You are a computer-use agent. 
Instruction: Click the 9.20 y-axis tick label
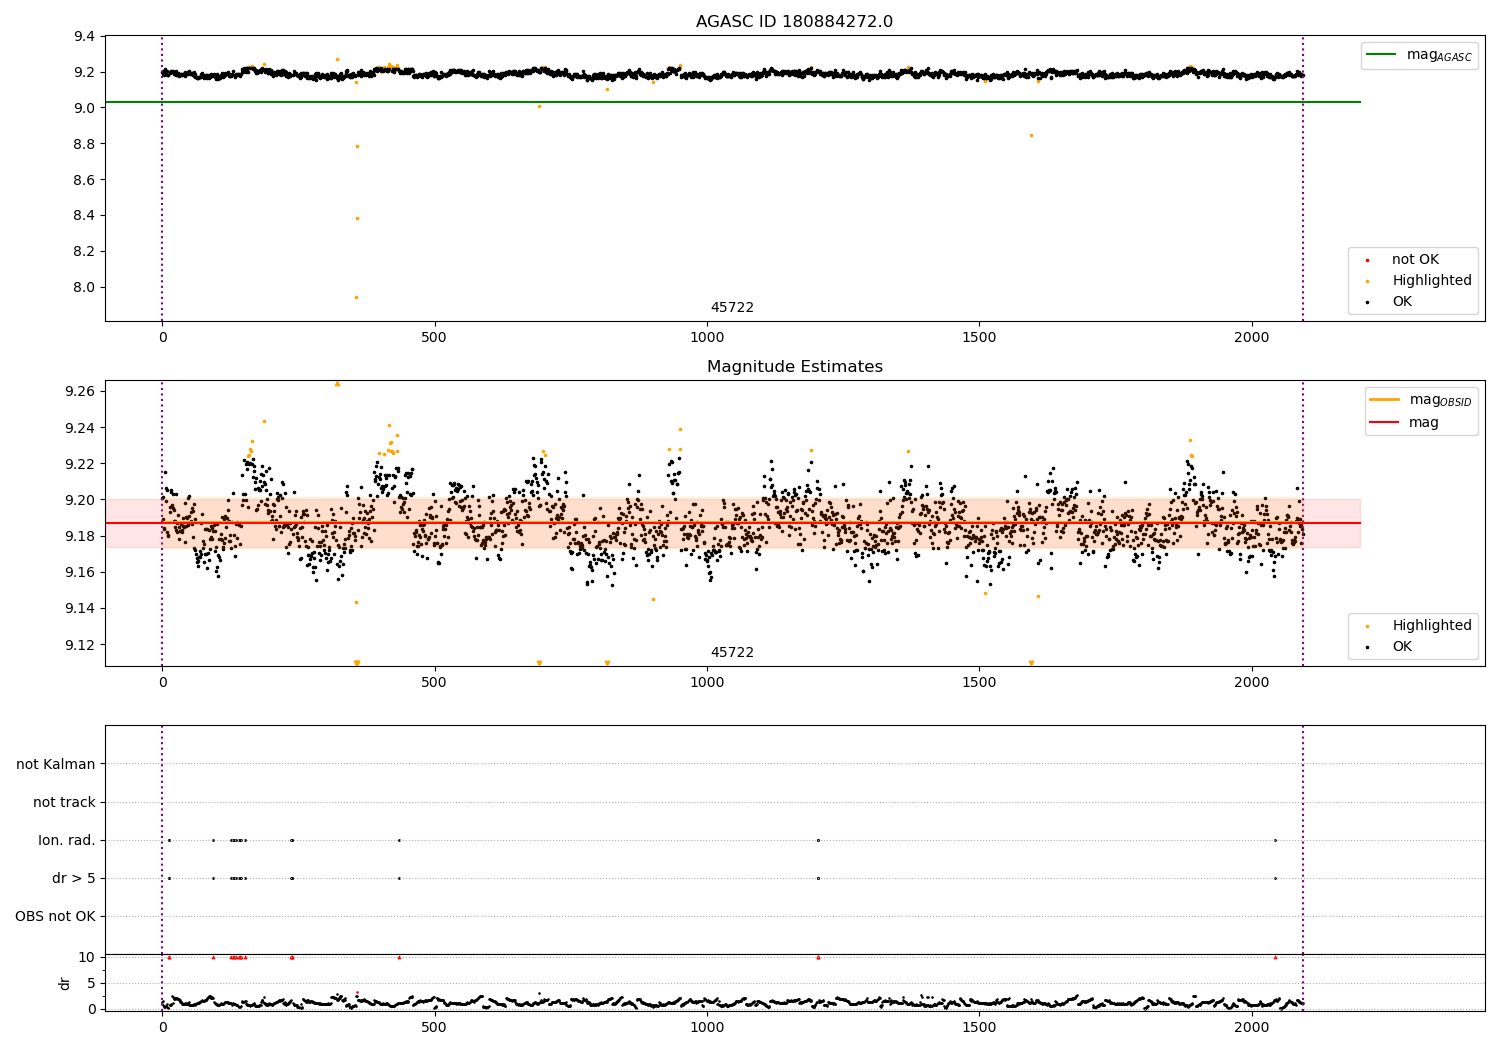click(81, 500)
